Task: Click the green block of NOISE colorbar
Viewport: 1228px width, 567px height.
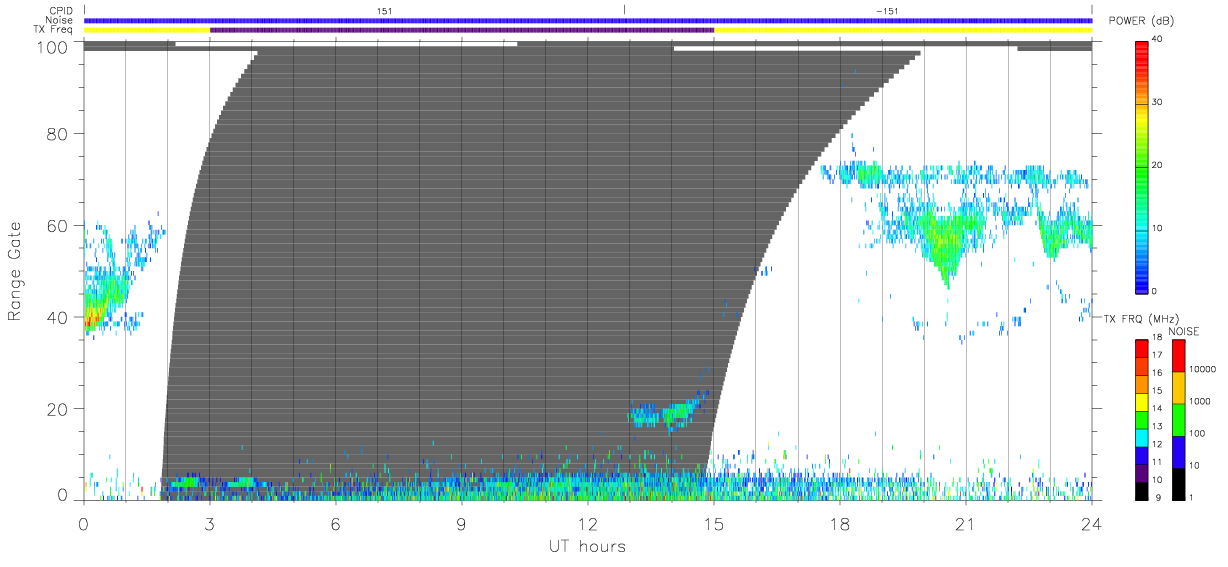Action: 1178,420
